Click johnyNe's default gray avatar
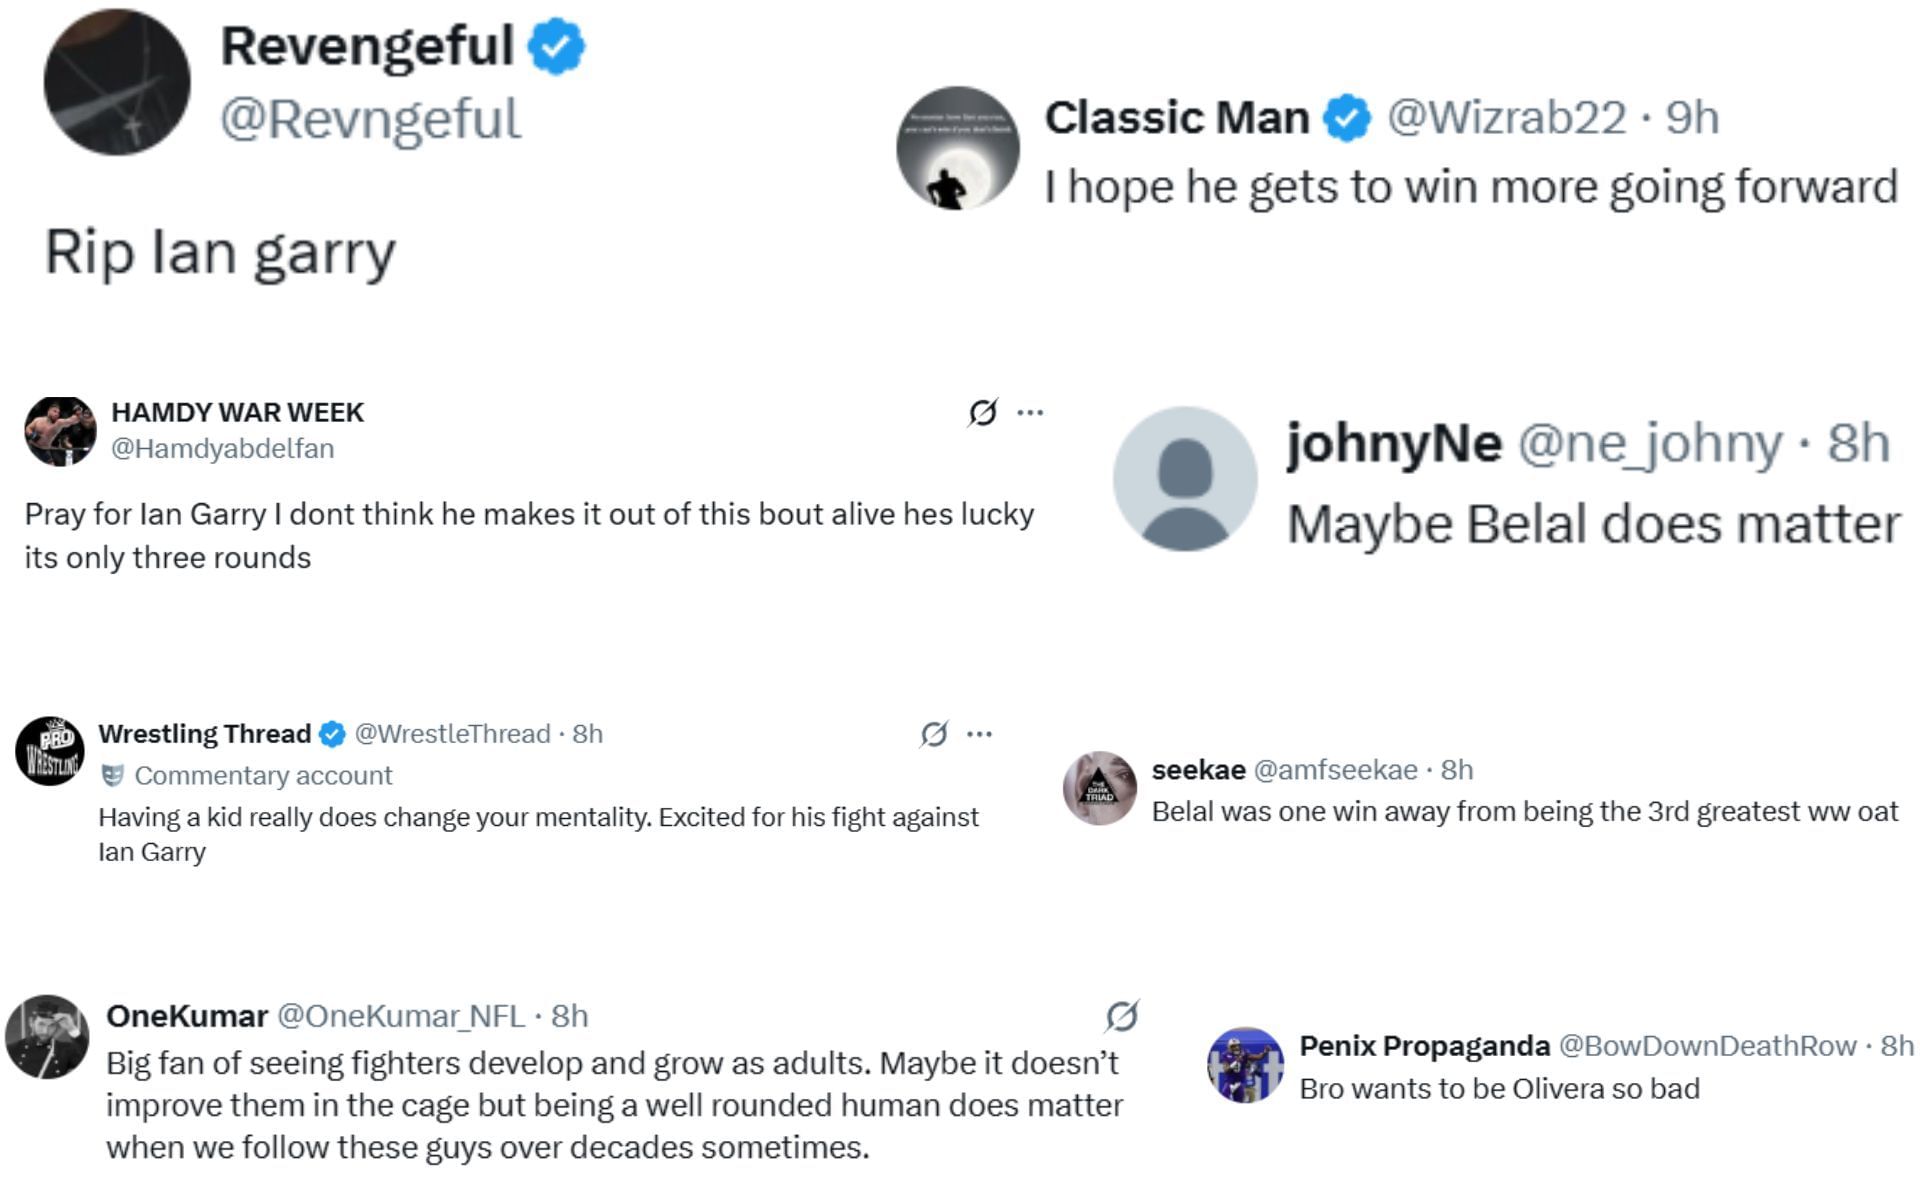The width and height of the screenshot is (1920, 1200). point(1185,479)
